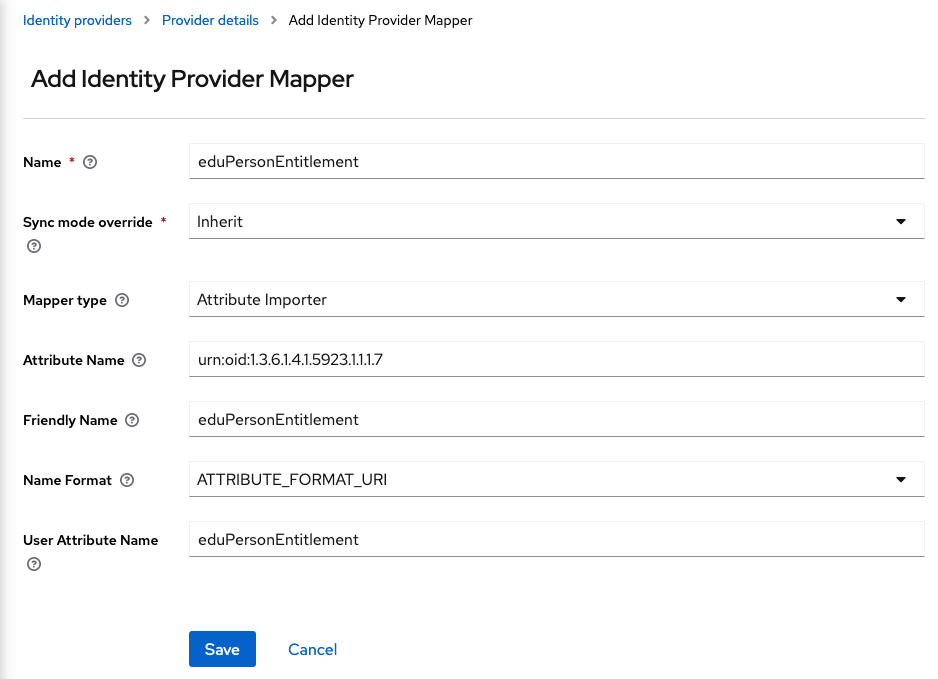Open the Name Format dropdown
This screenshot has height=679, width=938.
556,479
